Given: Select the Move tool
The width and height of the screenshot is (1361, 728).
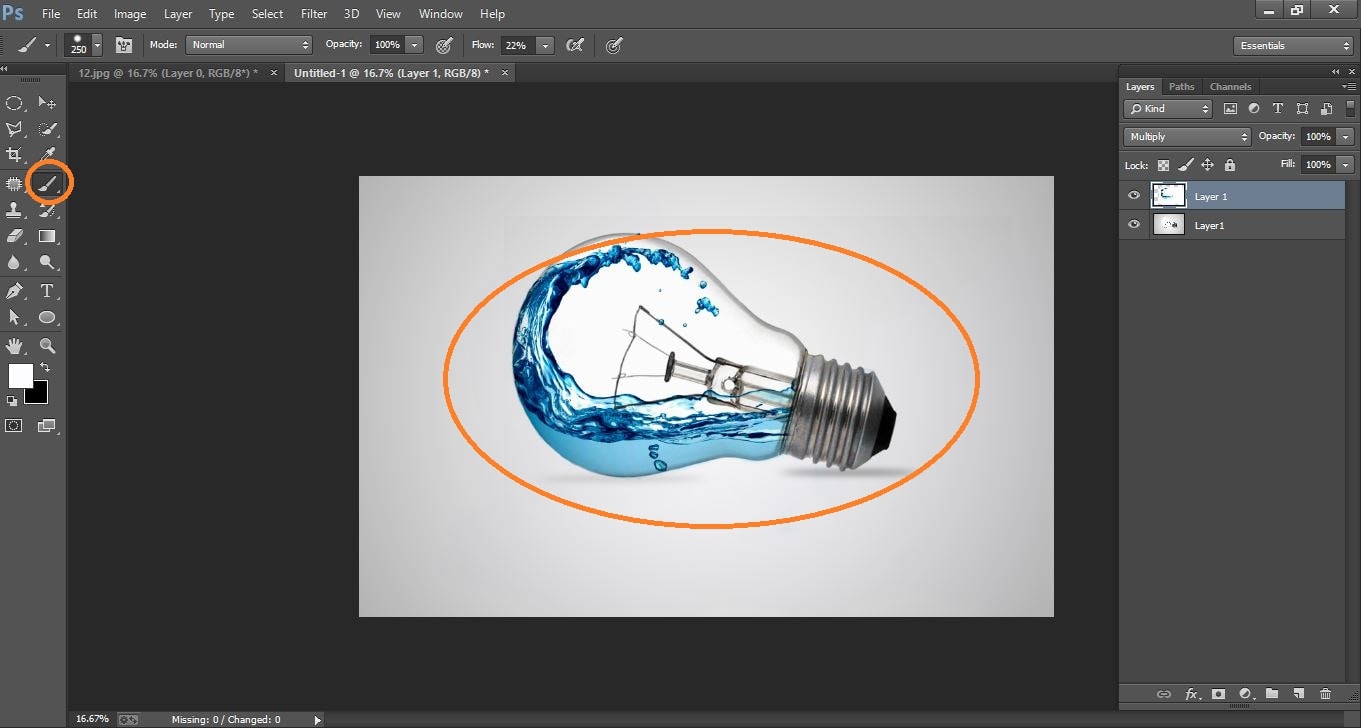Looking at the screenshot, I should 46,103.
